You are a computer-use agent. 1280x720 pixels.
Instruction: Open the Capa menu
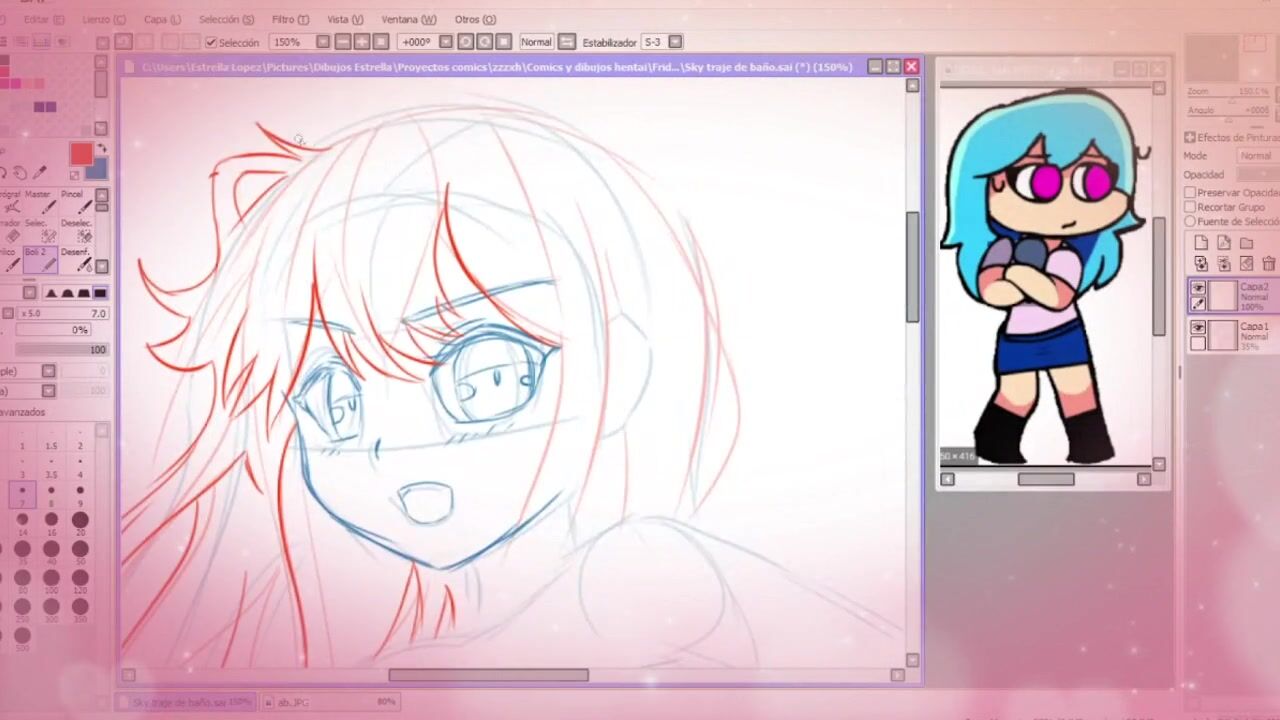(162, 19)
